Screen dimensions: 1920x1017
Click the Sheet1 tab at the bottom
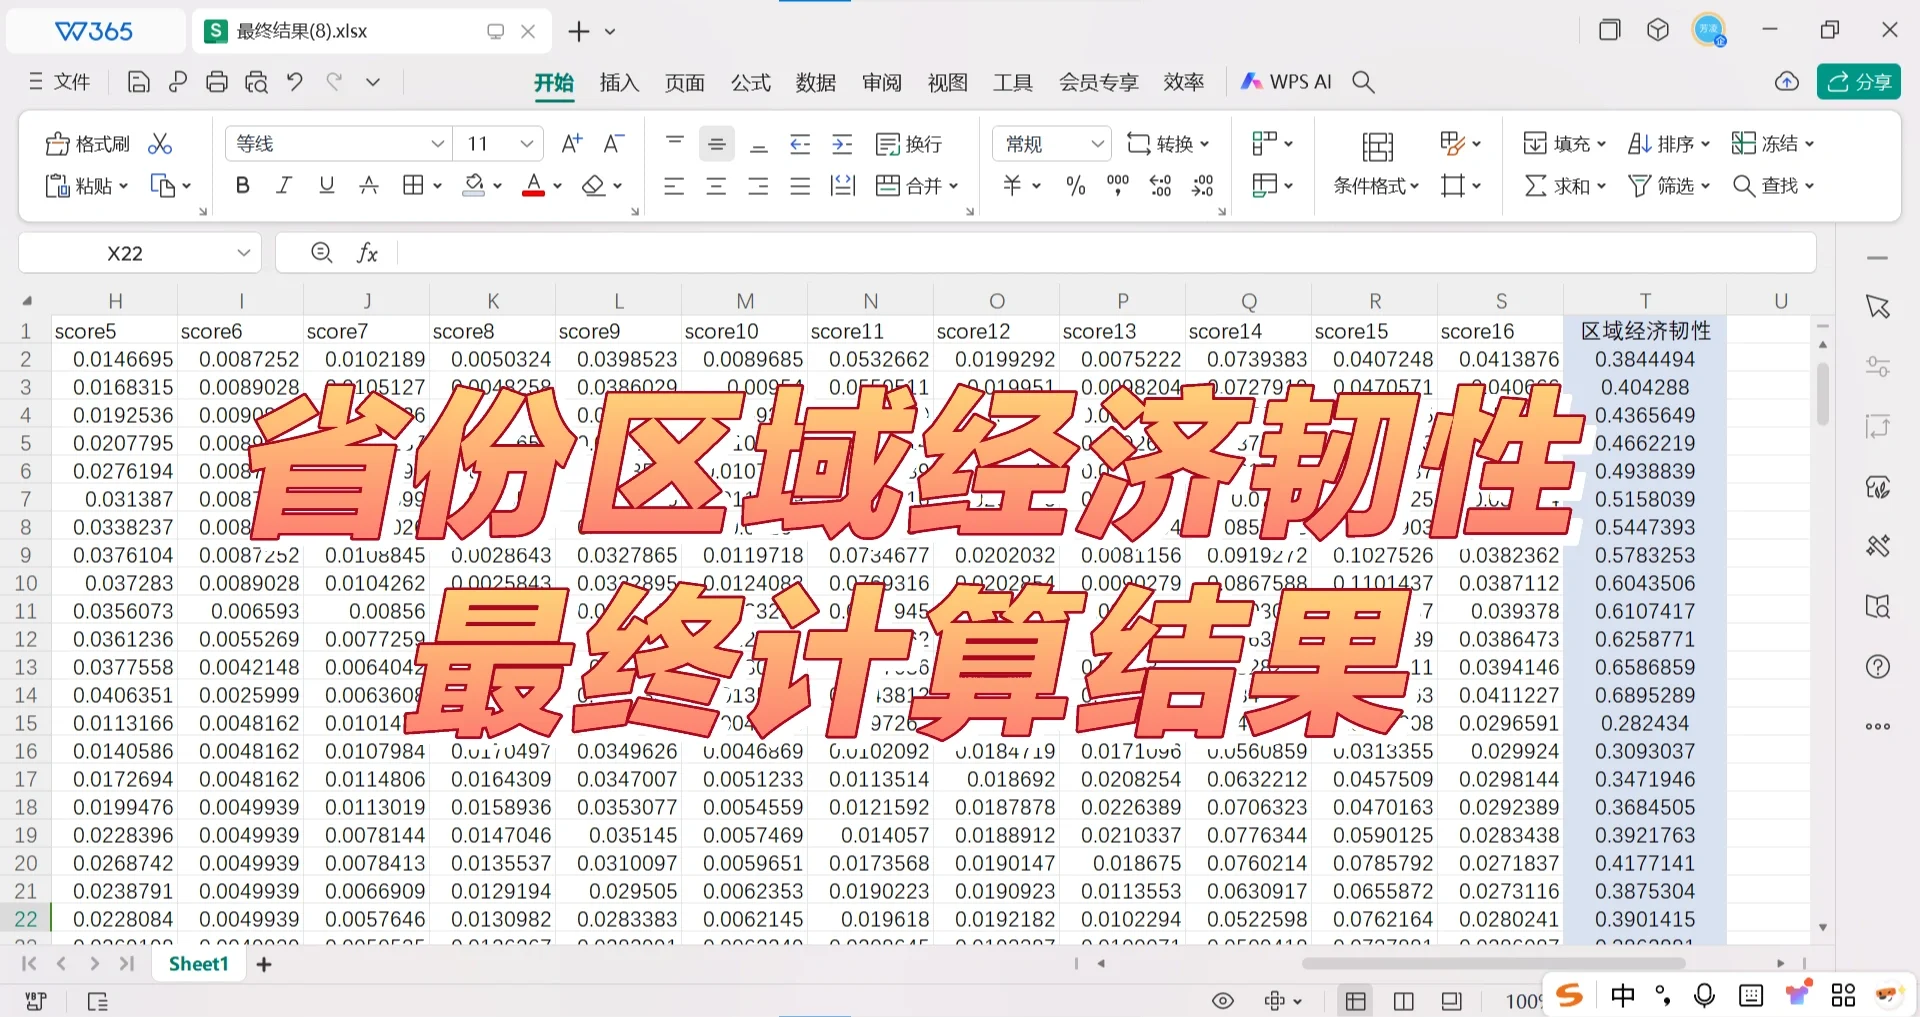198,963
